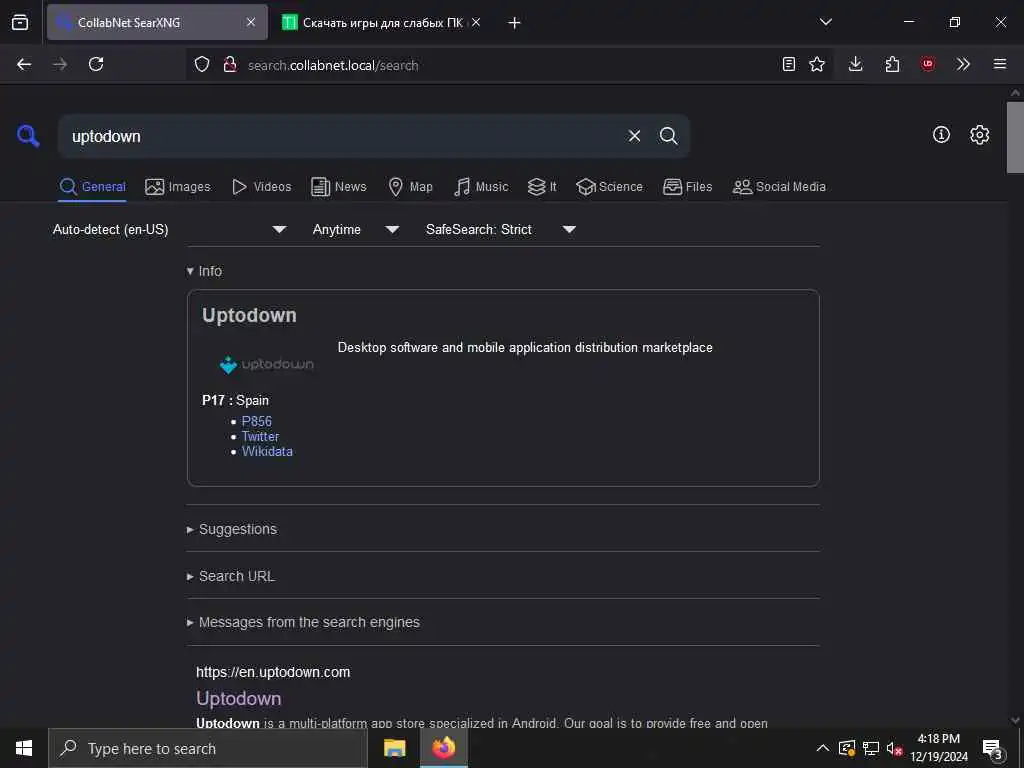
Task: Reload the current page
Action: (x=96, y=64)
